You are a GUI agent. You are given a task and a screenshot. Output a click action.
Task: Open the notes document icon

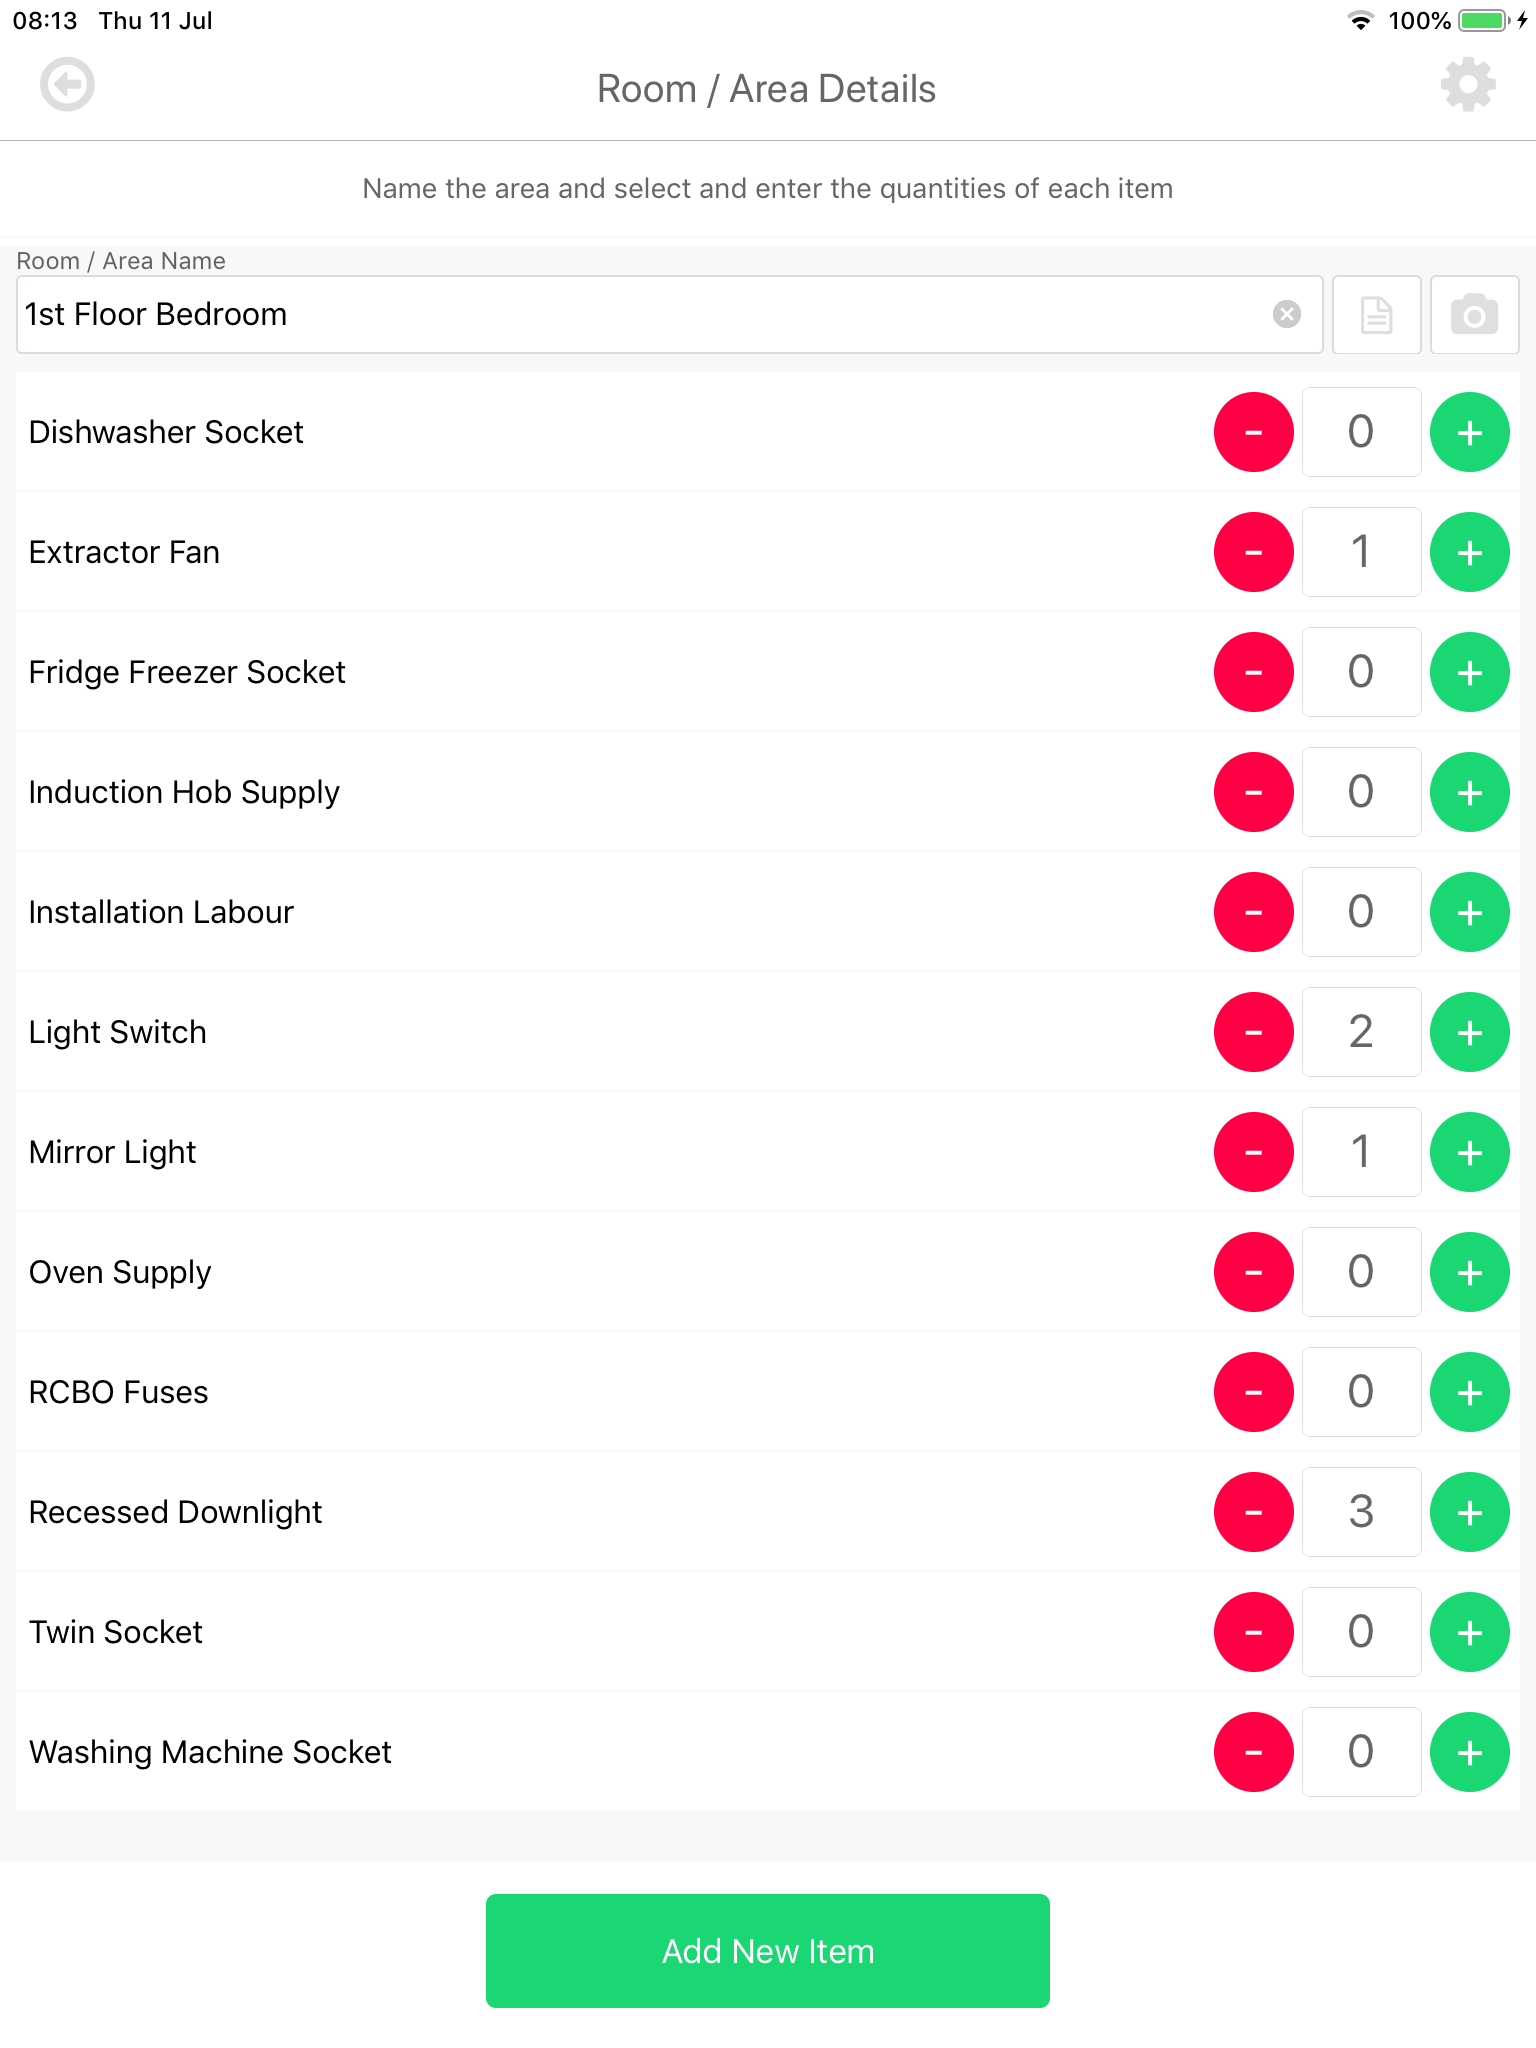[x=1377, y=315]
